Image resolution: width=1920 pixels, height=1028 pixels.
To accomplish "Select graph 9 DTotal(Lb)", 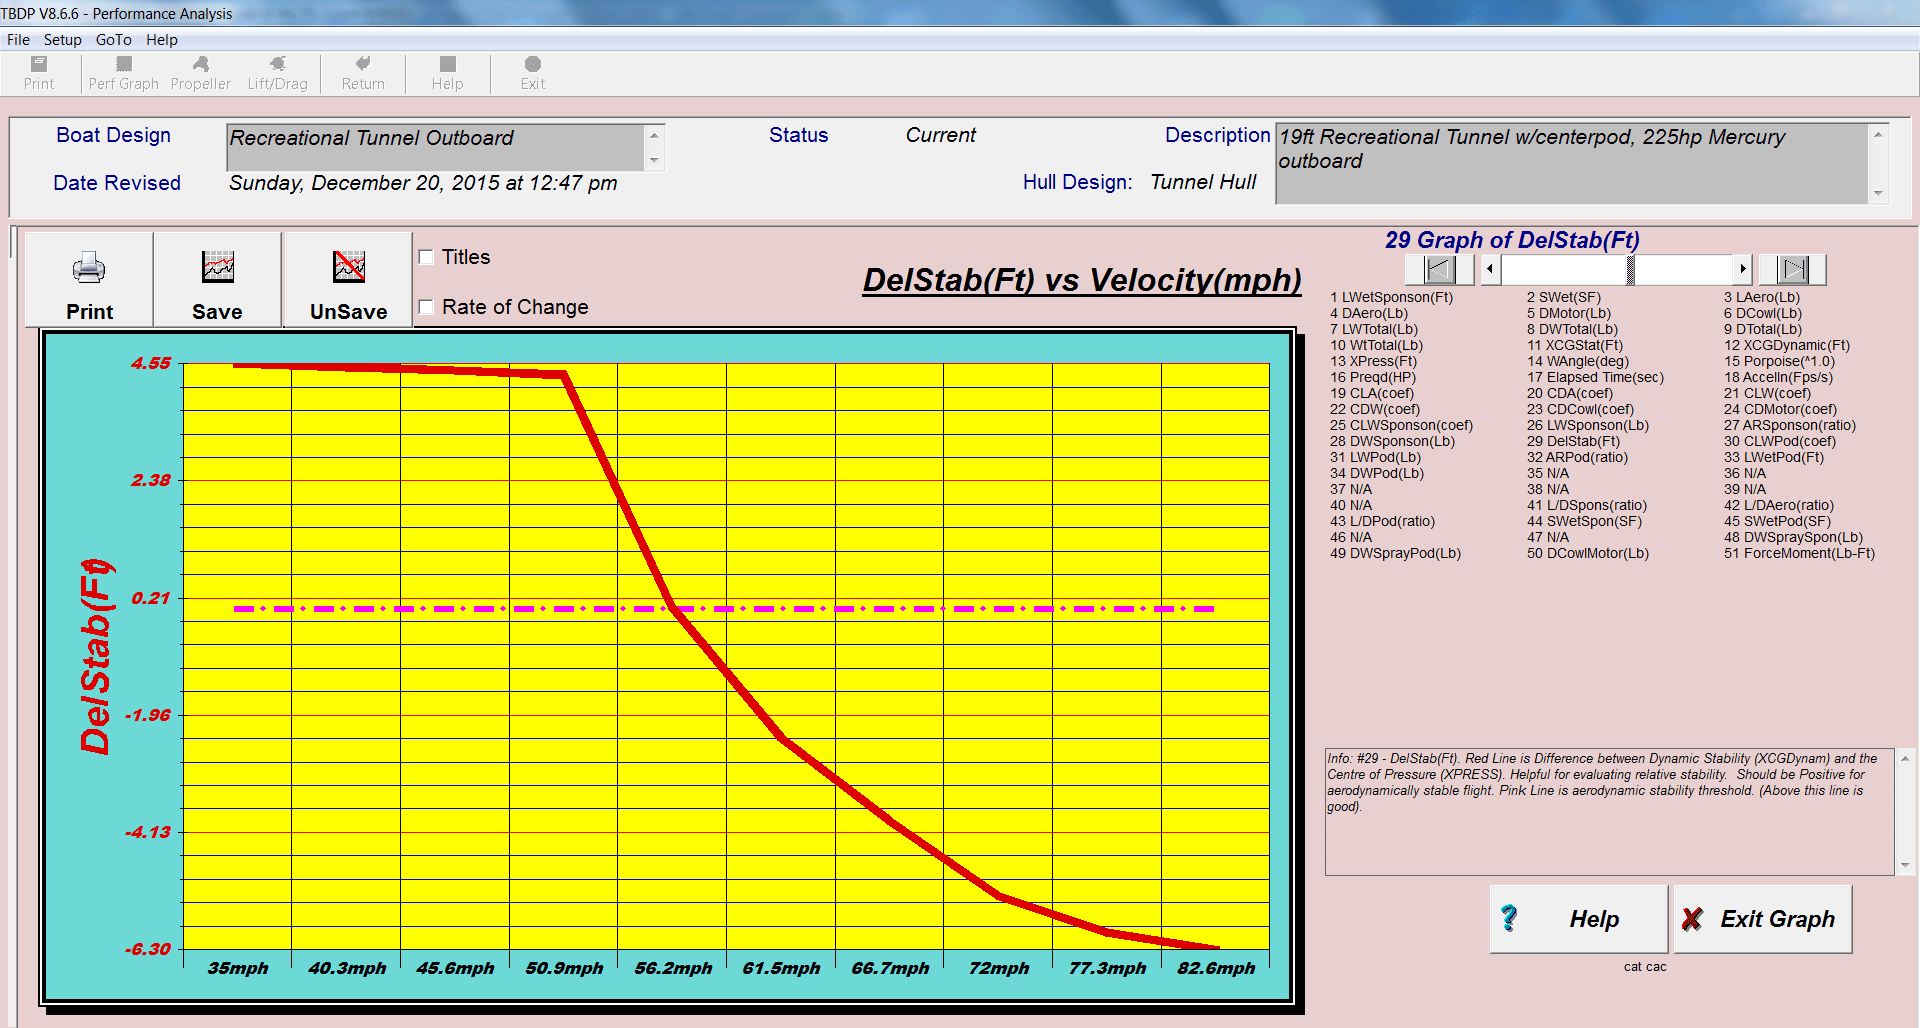I will tap(1762, 329).
